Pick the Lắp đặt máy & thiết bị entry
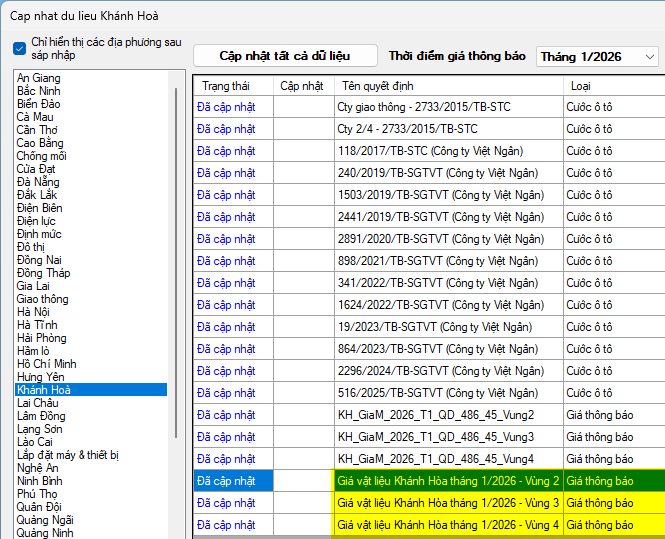This screenshot has width=665, height=539. pyautogui.click(x=67, y=455)
